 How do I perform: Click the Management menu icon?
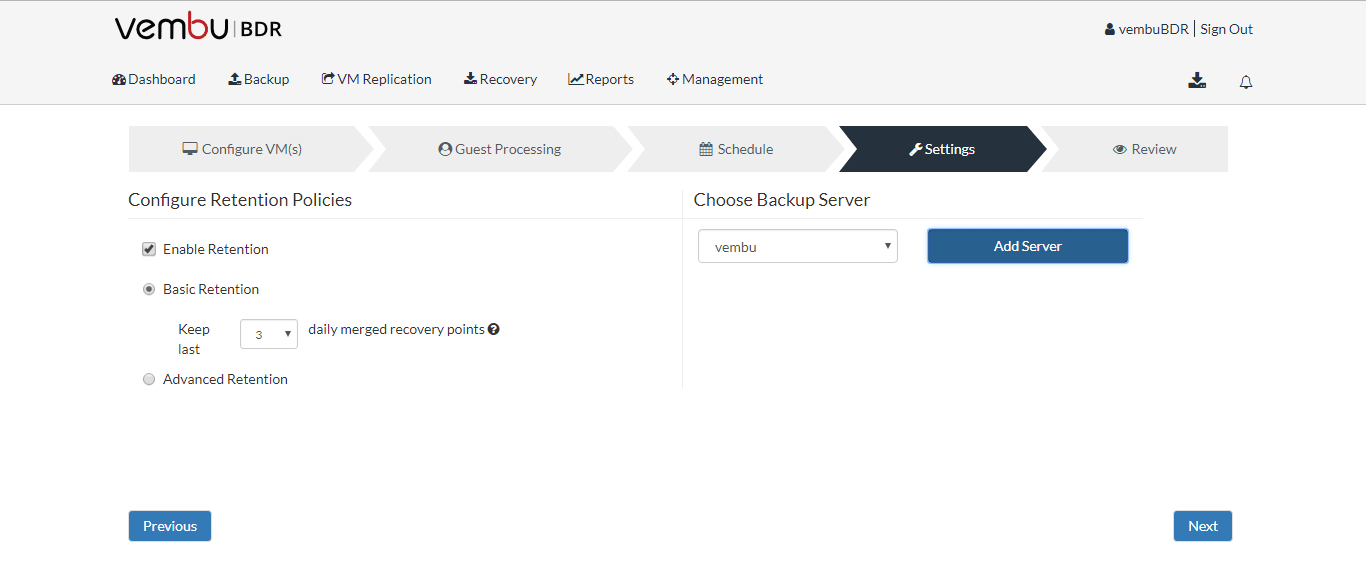pos(673,79)
